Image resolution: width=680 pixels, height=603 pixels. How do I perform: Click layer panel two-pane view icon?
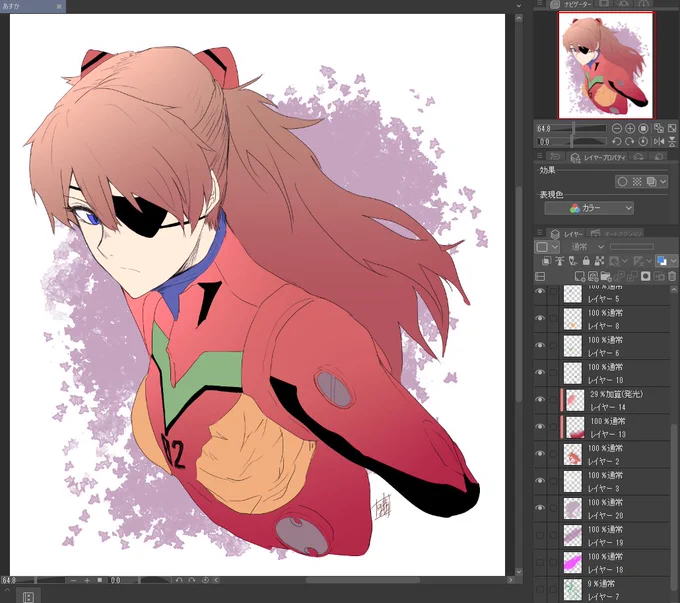(540, 276)
